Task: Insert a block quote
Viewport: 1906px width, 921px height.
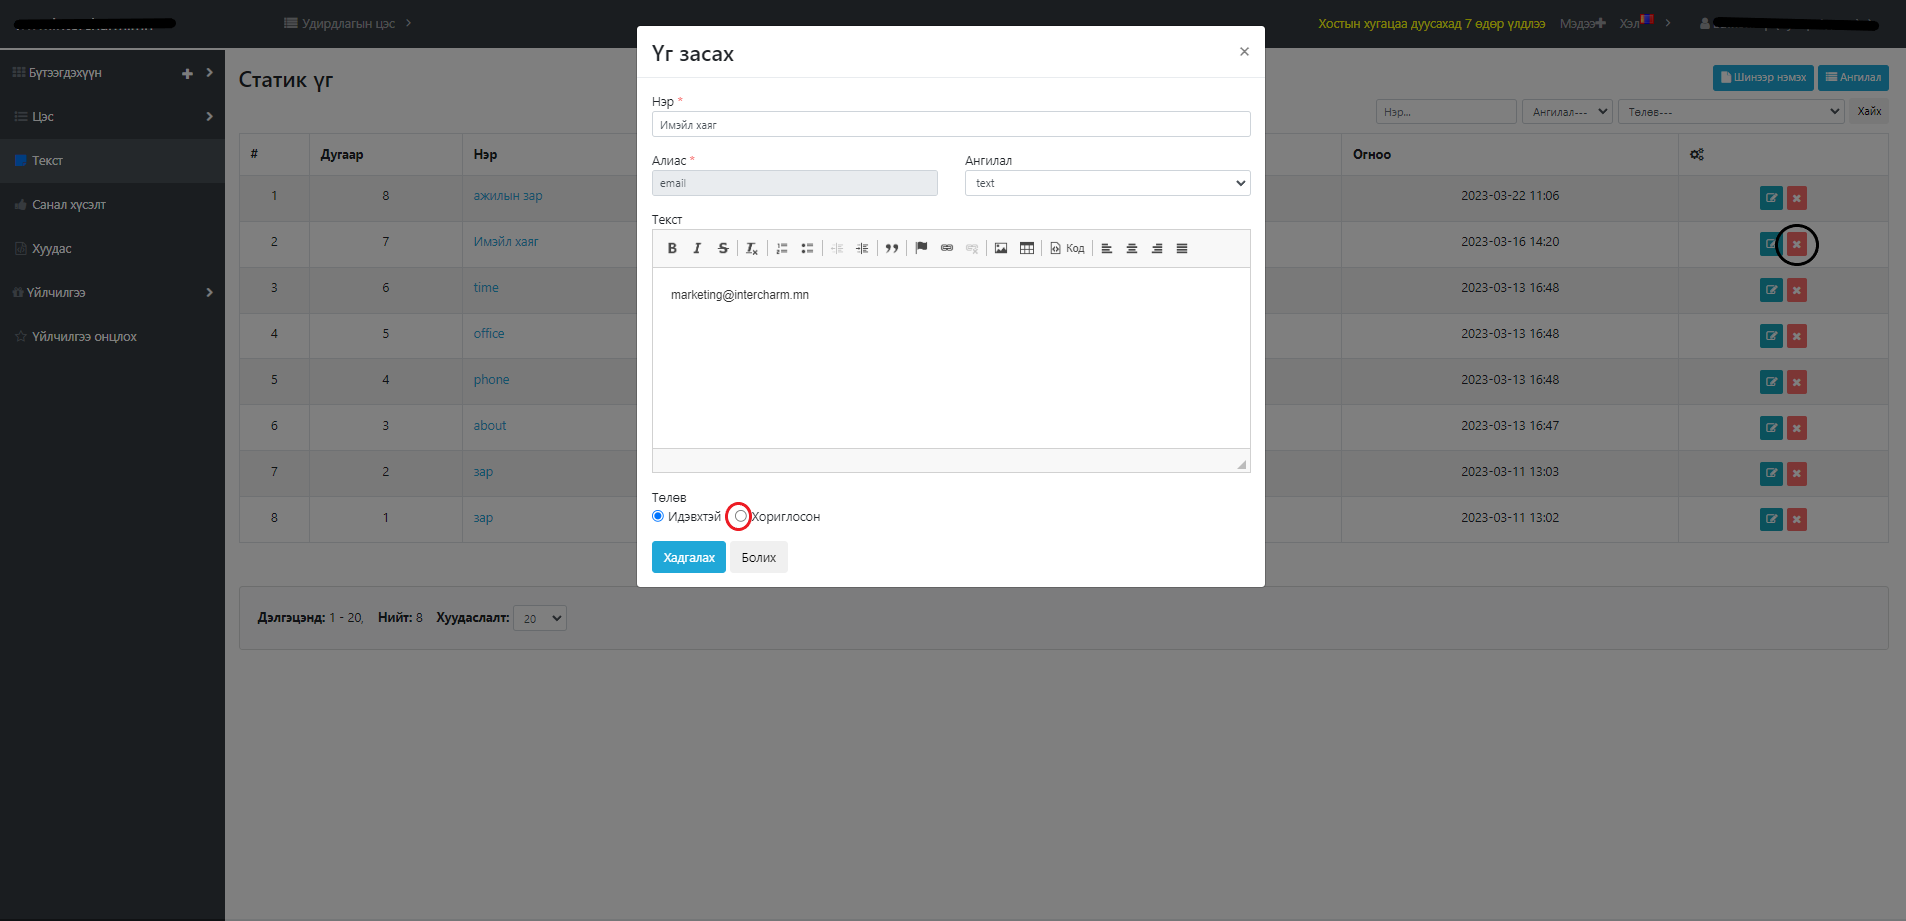Action: click(892, 249)
